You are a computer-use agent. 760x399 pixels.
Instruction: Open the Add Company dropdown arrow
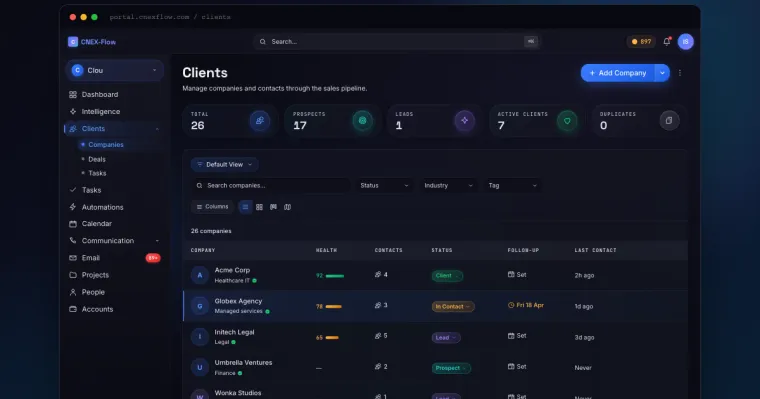click(662, 73)
